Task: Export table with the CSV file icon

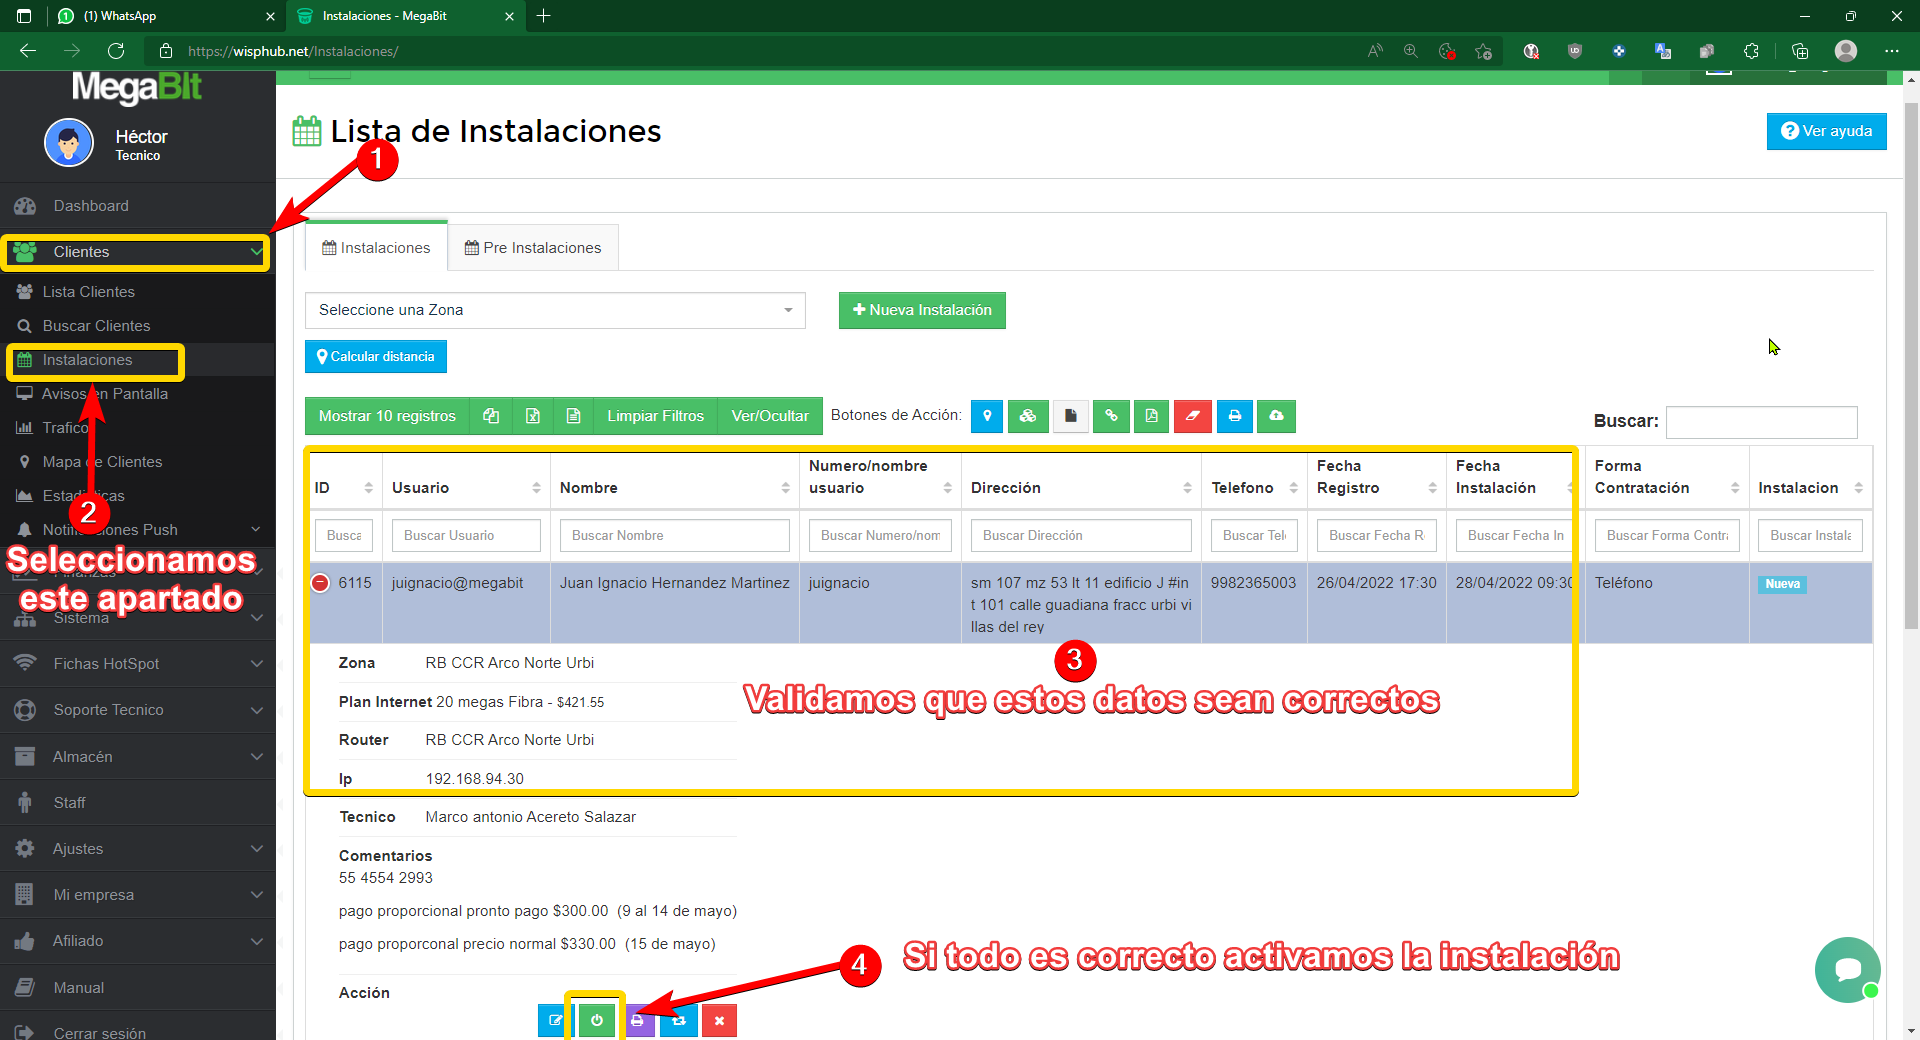Action: 573,416
